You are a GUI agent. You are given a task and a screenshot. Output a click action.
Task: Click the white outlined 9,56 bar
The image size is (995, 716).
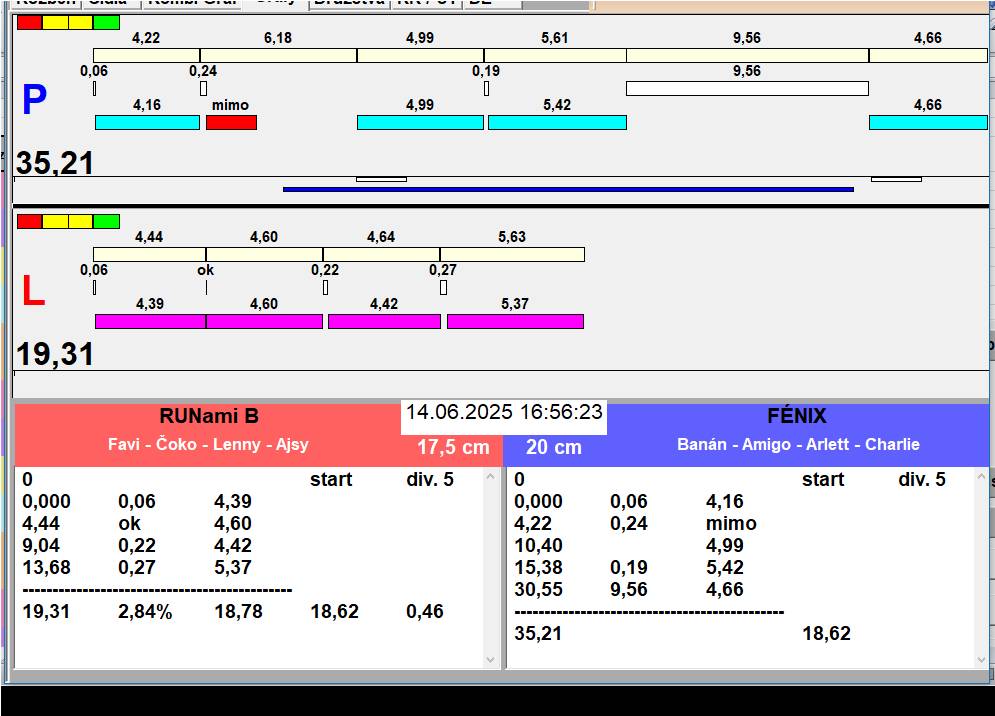pos(746,88)
